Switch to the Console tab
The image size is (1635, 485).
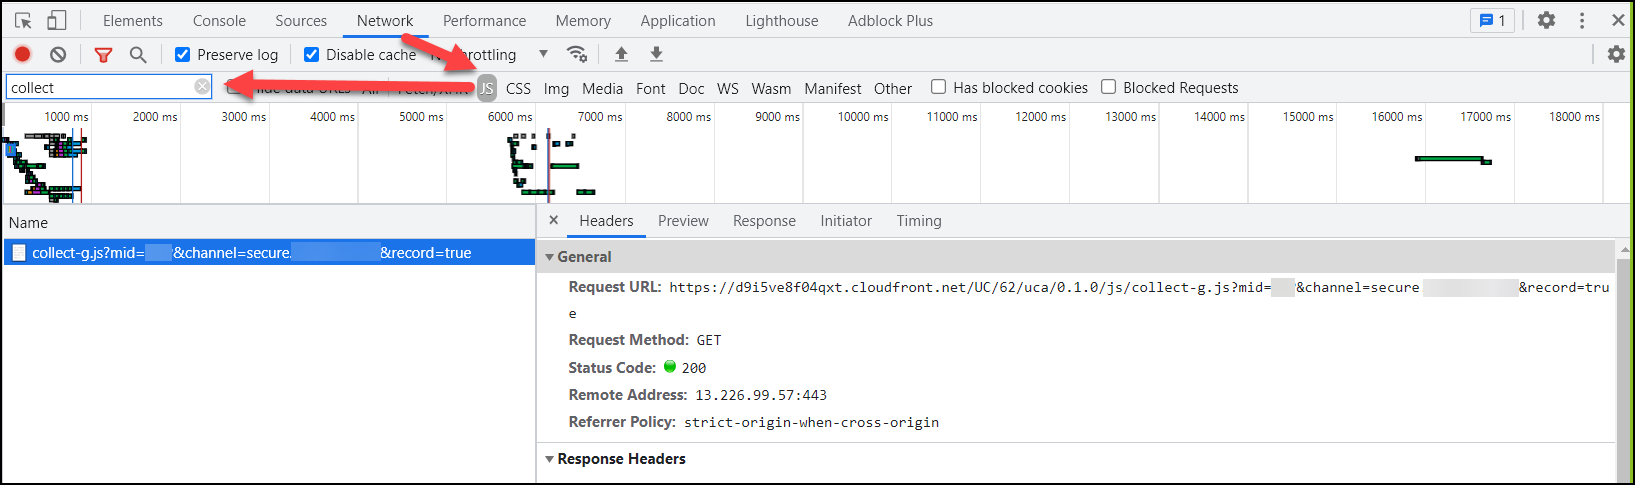click(x=219, y=21)
